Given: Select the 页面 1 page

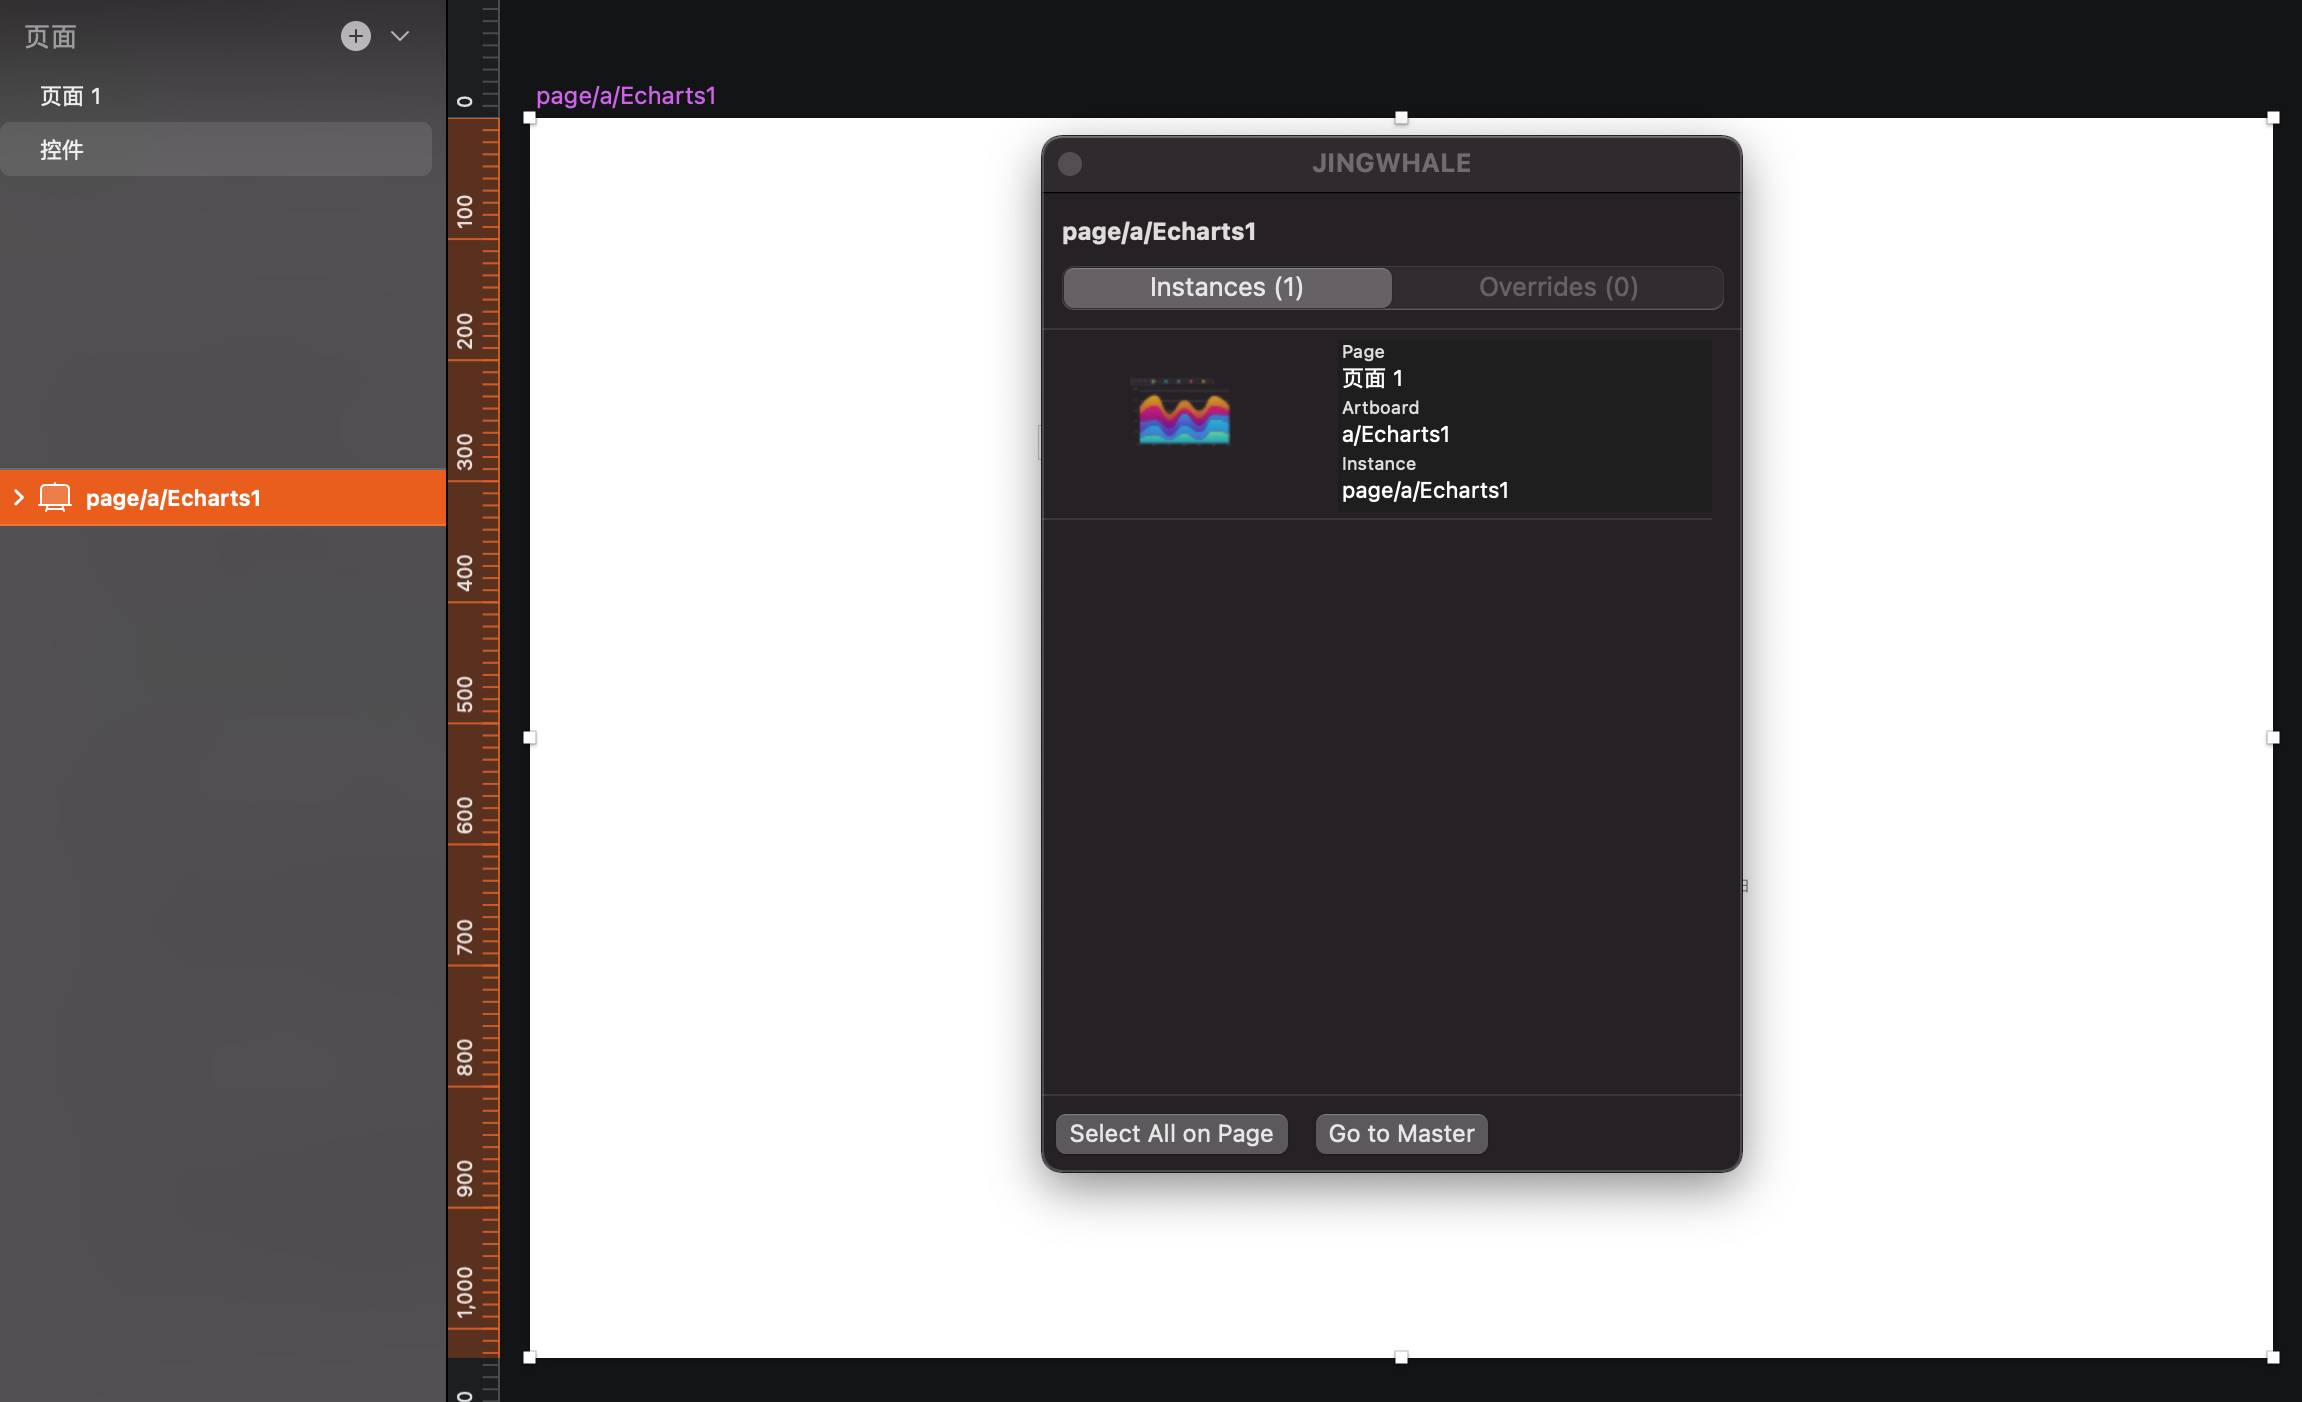Looking at the screenshot, I should pos(70,96).
